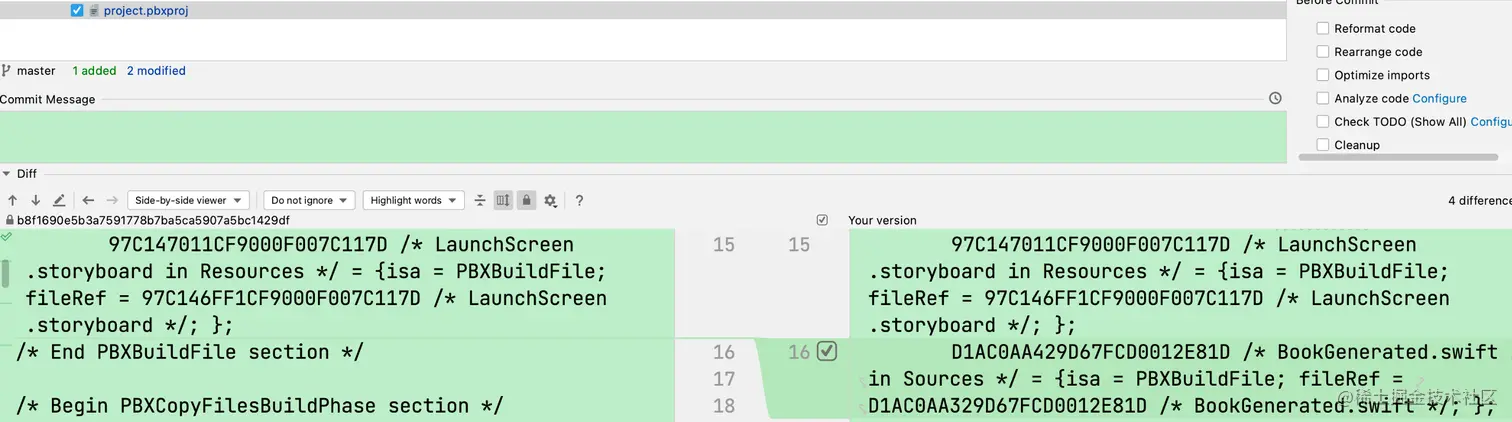1512x422 pixels.
Task: Open the diff help question mark
Action: click(579, 200)
